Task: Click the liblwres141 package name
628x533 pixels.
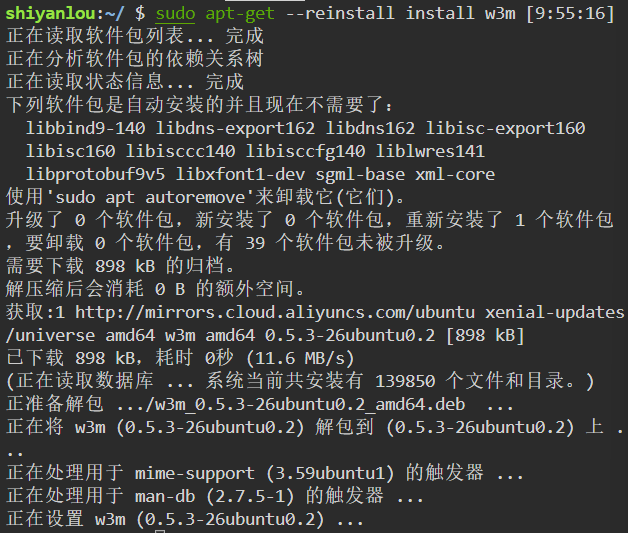Action: (x=430, y=151)
